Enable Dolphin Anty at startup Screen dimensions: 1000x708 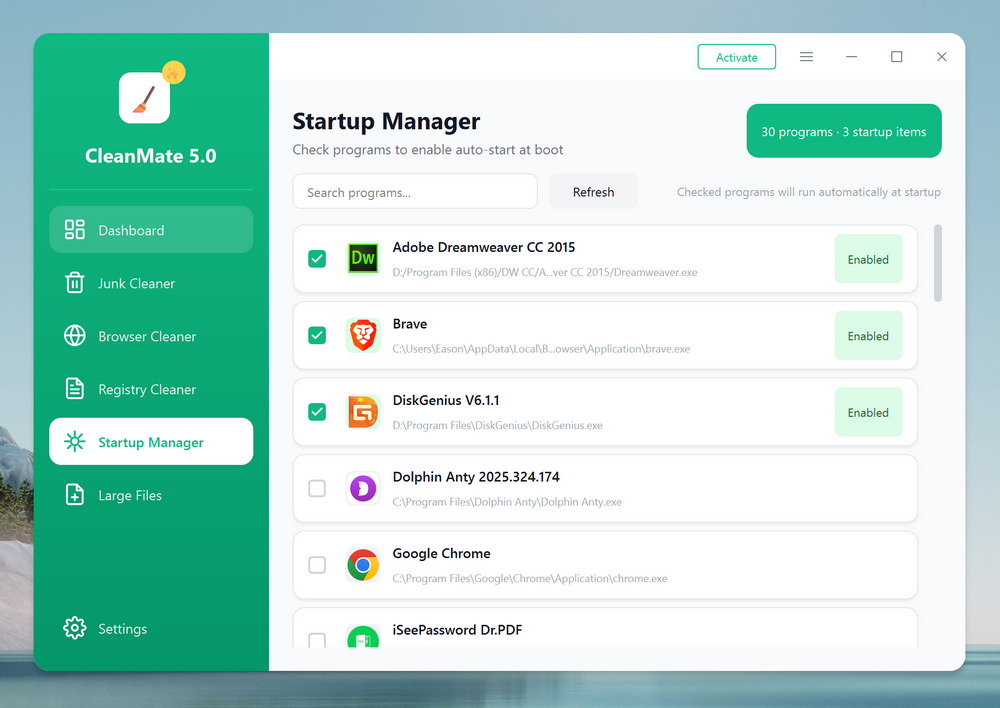317,488
